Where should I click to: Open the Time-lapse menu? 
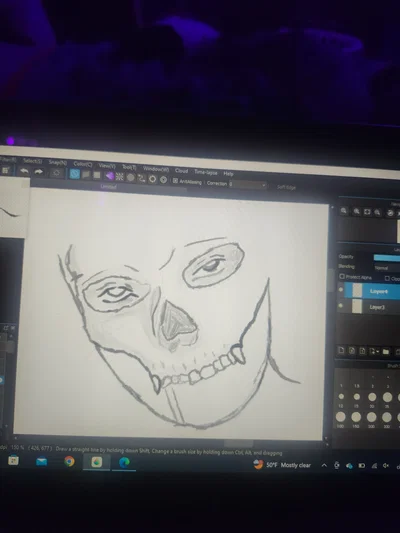(x=206, y=172)
